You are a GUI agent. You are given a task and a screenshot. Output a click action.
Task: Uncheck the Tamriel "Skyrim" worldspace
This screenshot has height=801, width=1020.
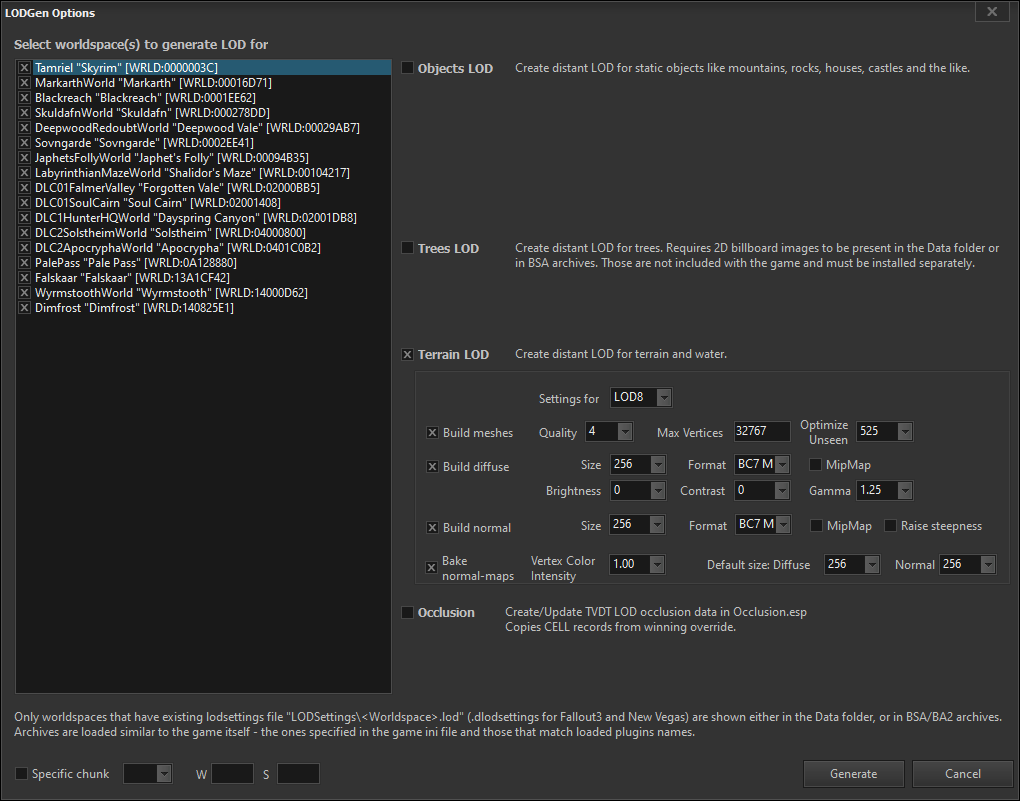24,68
